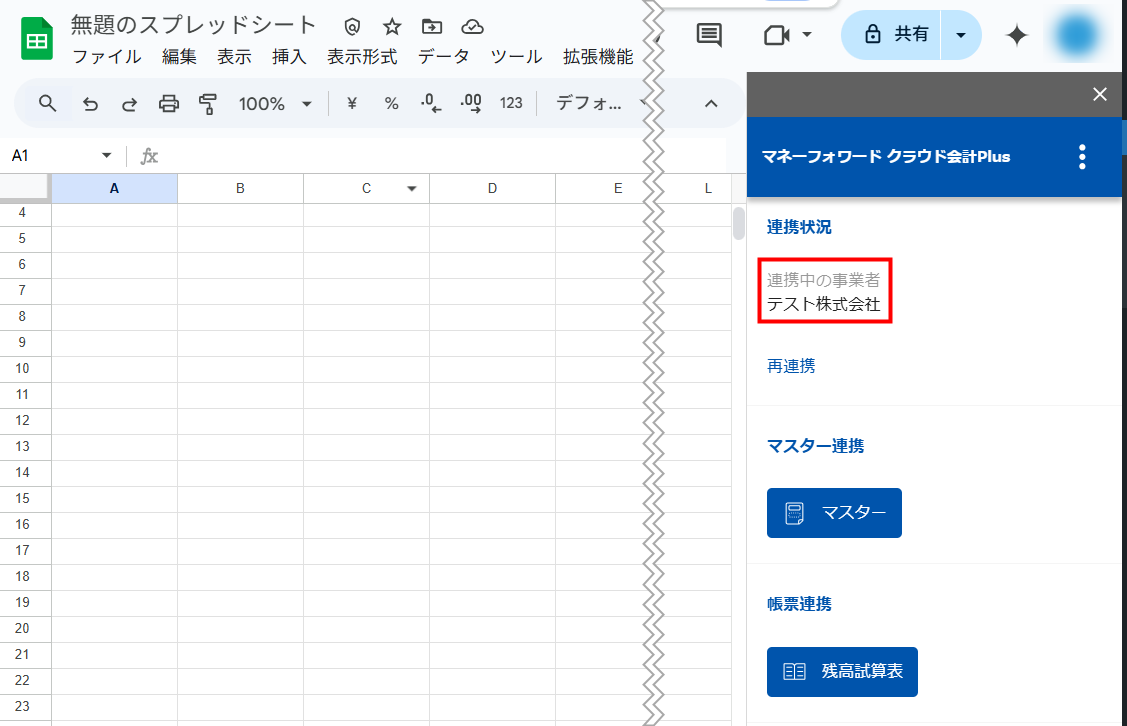Viewport: 1127px width, 726px height.
Task: Click the テスト株式会社 company name
Action: [823, 305]
